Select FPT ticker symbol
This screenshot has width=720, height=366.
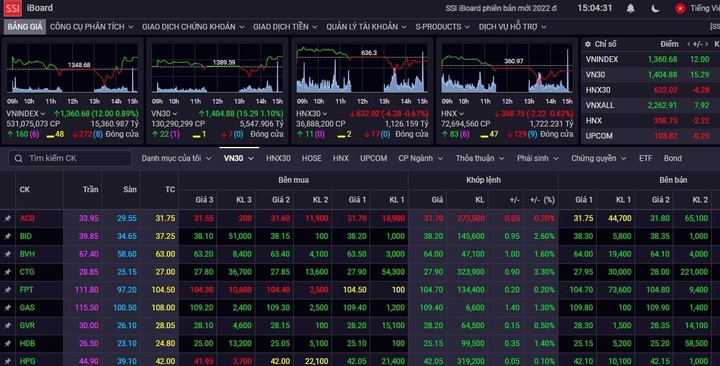point(26,290)
